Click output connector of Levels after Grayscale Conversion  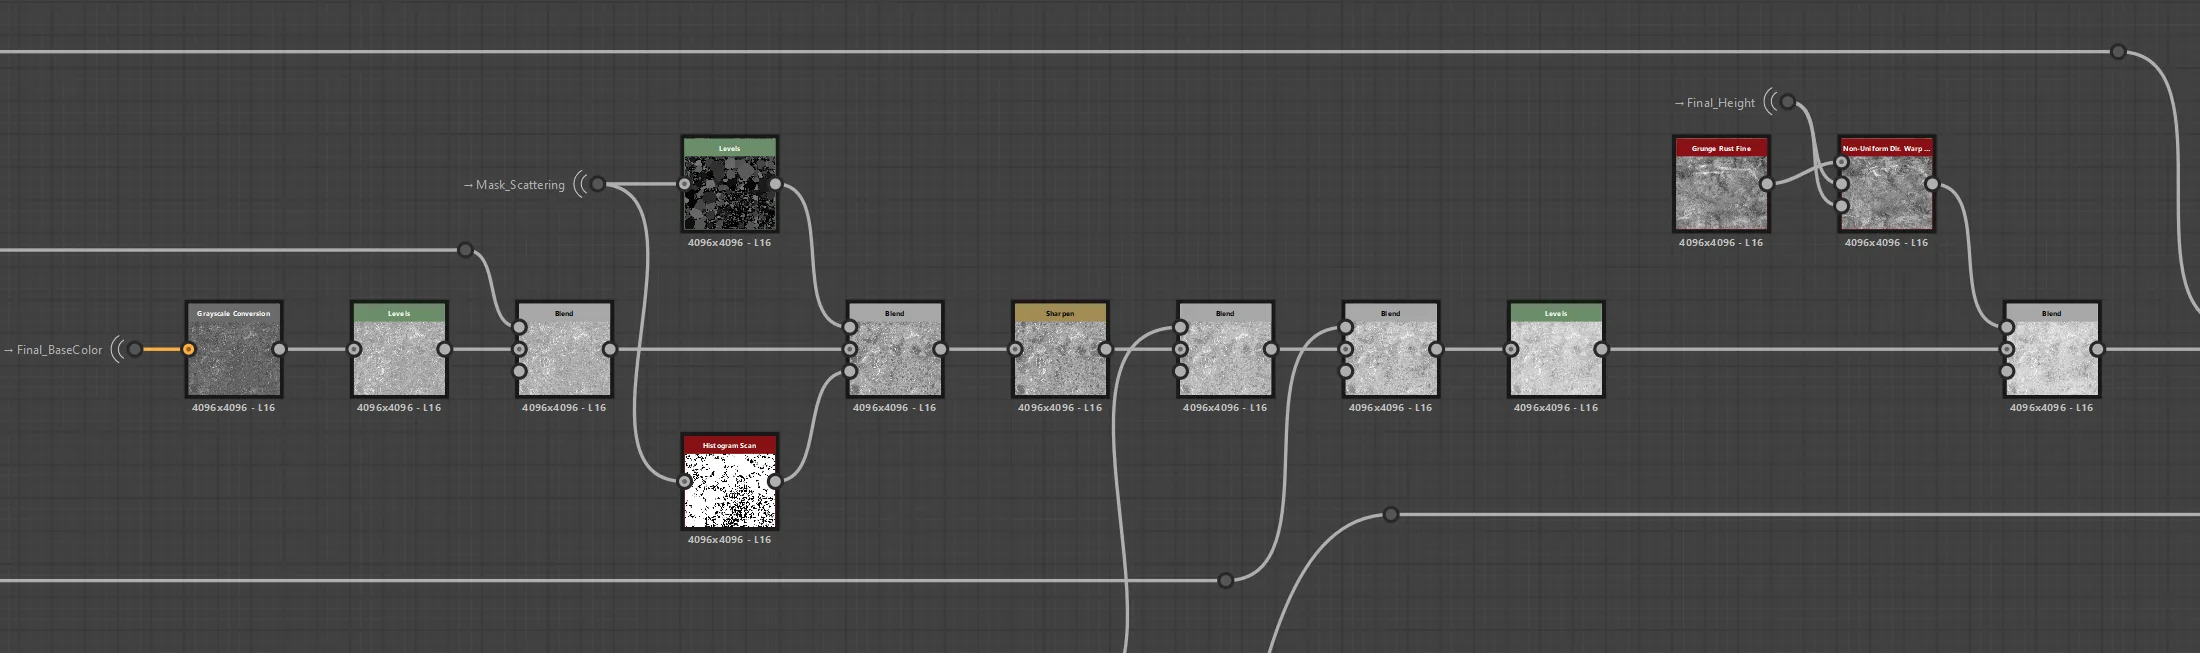click(x=444, y=349)
